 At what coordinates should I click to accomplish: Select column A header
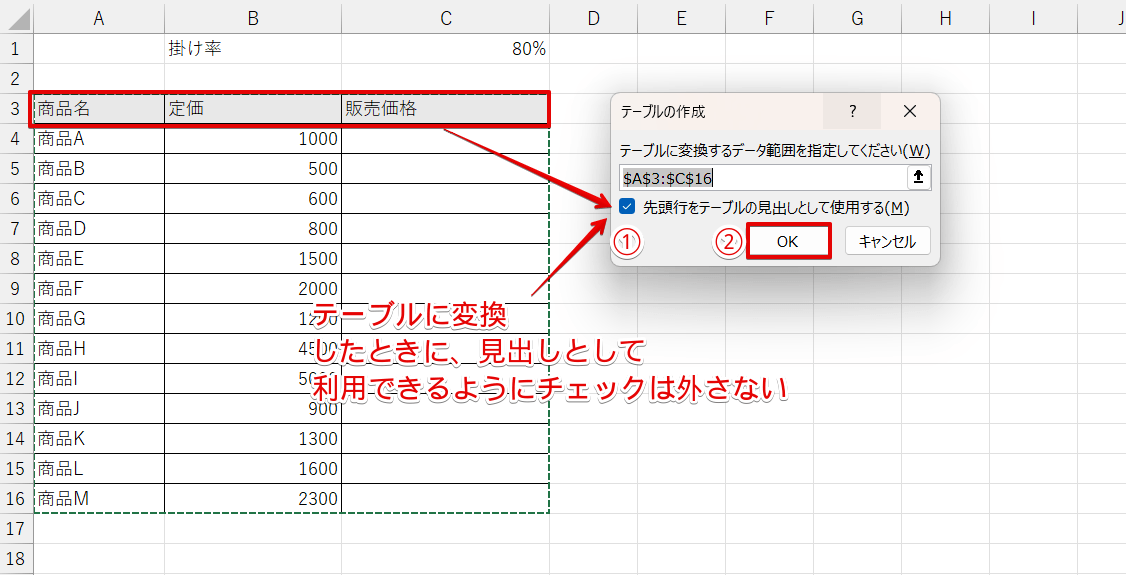[99, 19]
